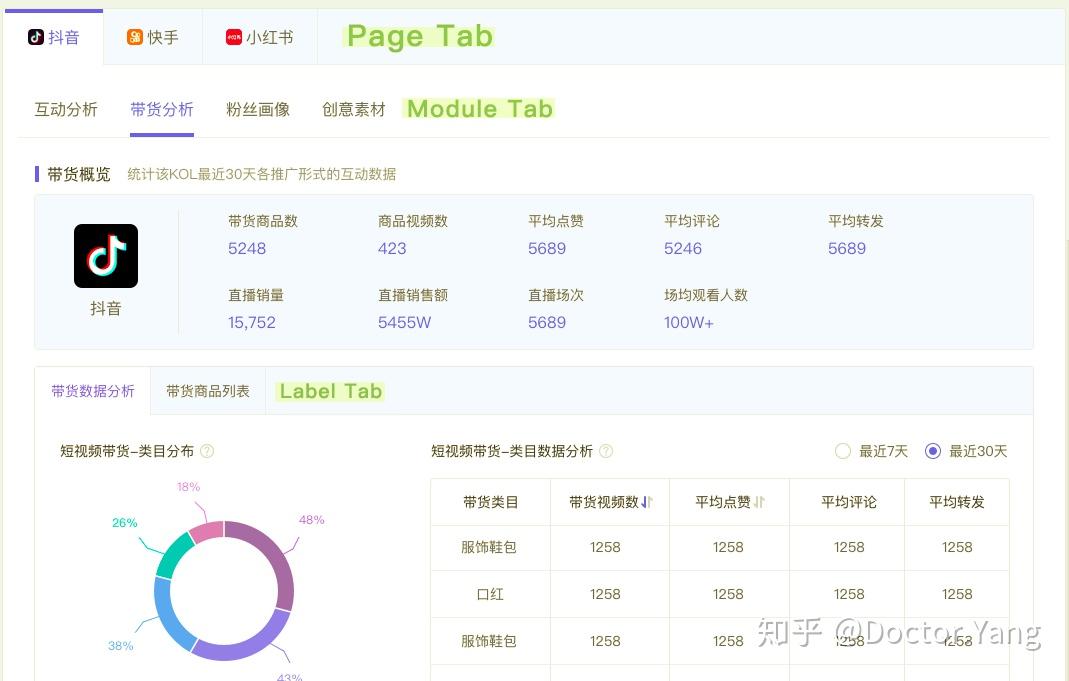Switch to the 带货商品列表 tab
The height and width of the screenshot is (681, 1069).
point(207,391)
